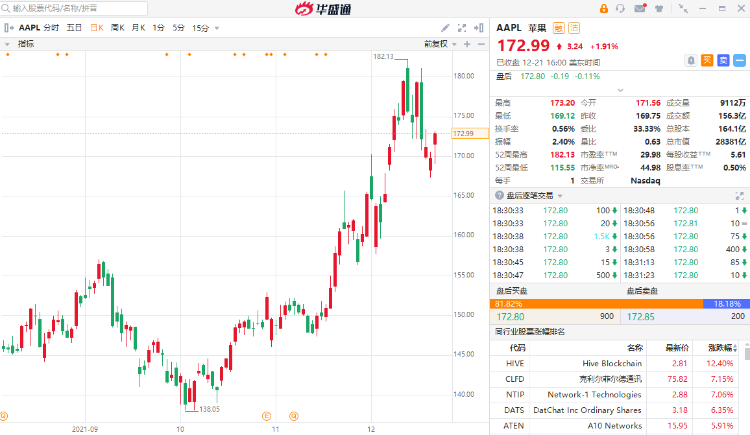Screen dimensions: 750x435
Task: Click the 18:30:38 trade with 1.5K volume
Action: 554,236
